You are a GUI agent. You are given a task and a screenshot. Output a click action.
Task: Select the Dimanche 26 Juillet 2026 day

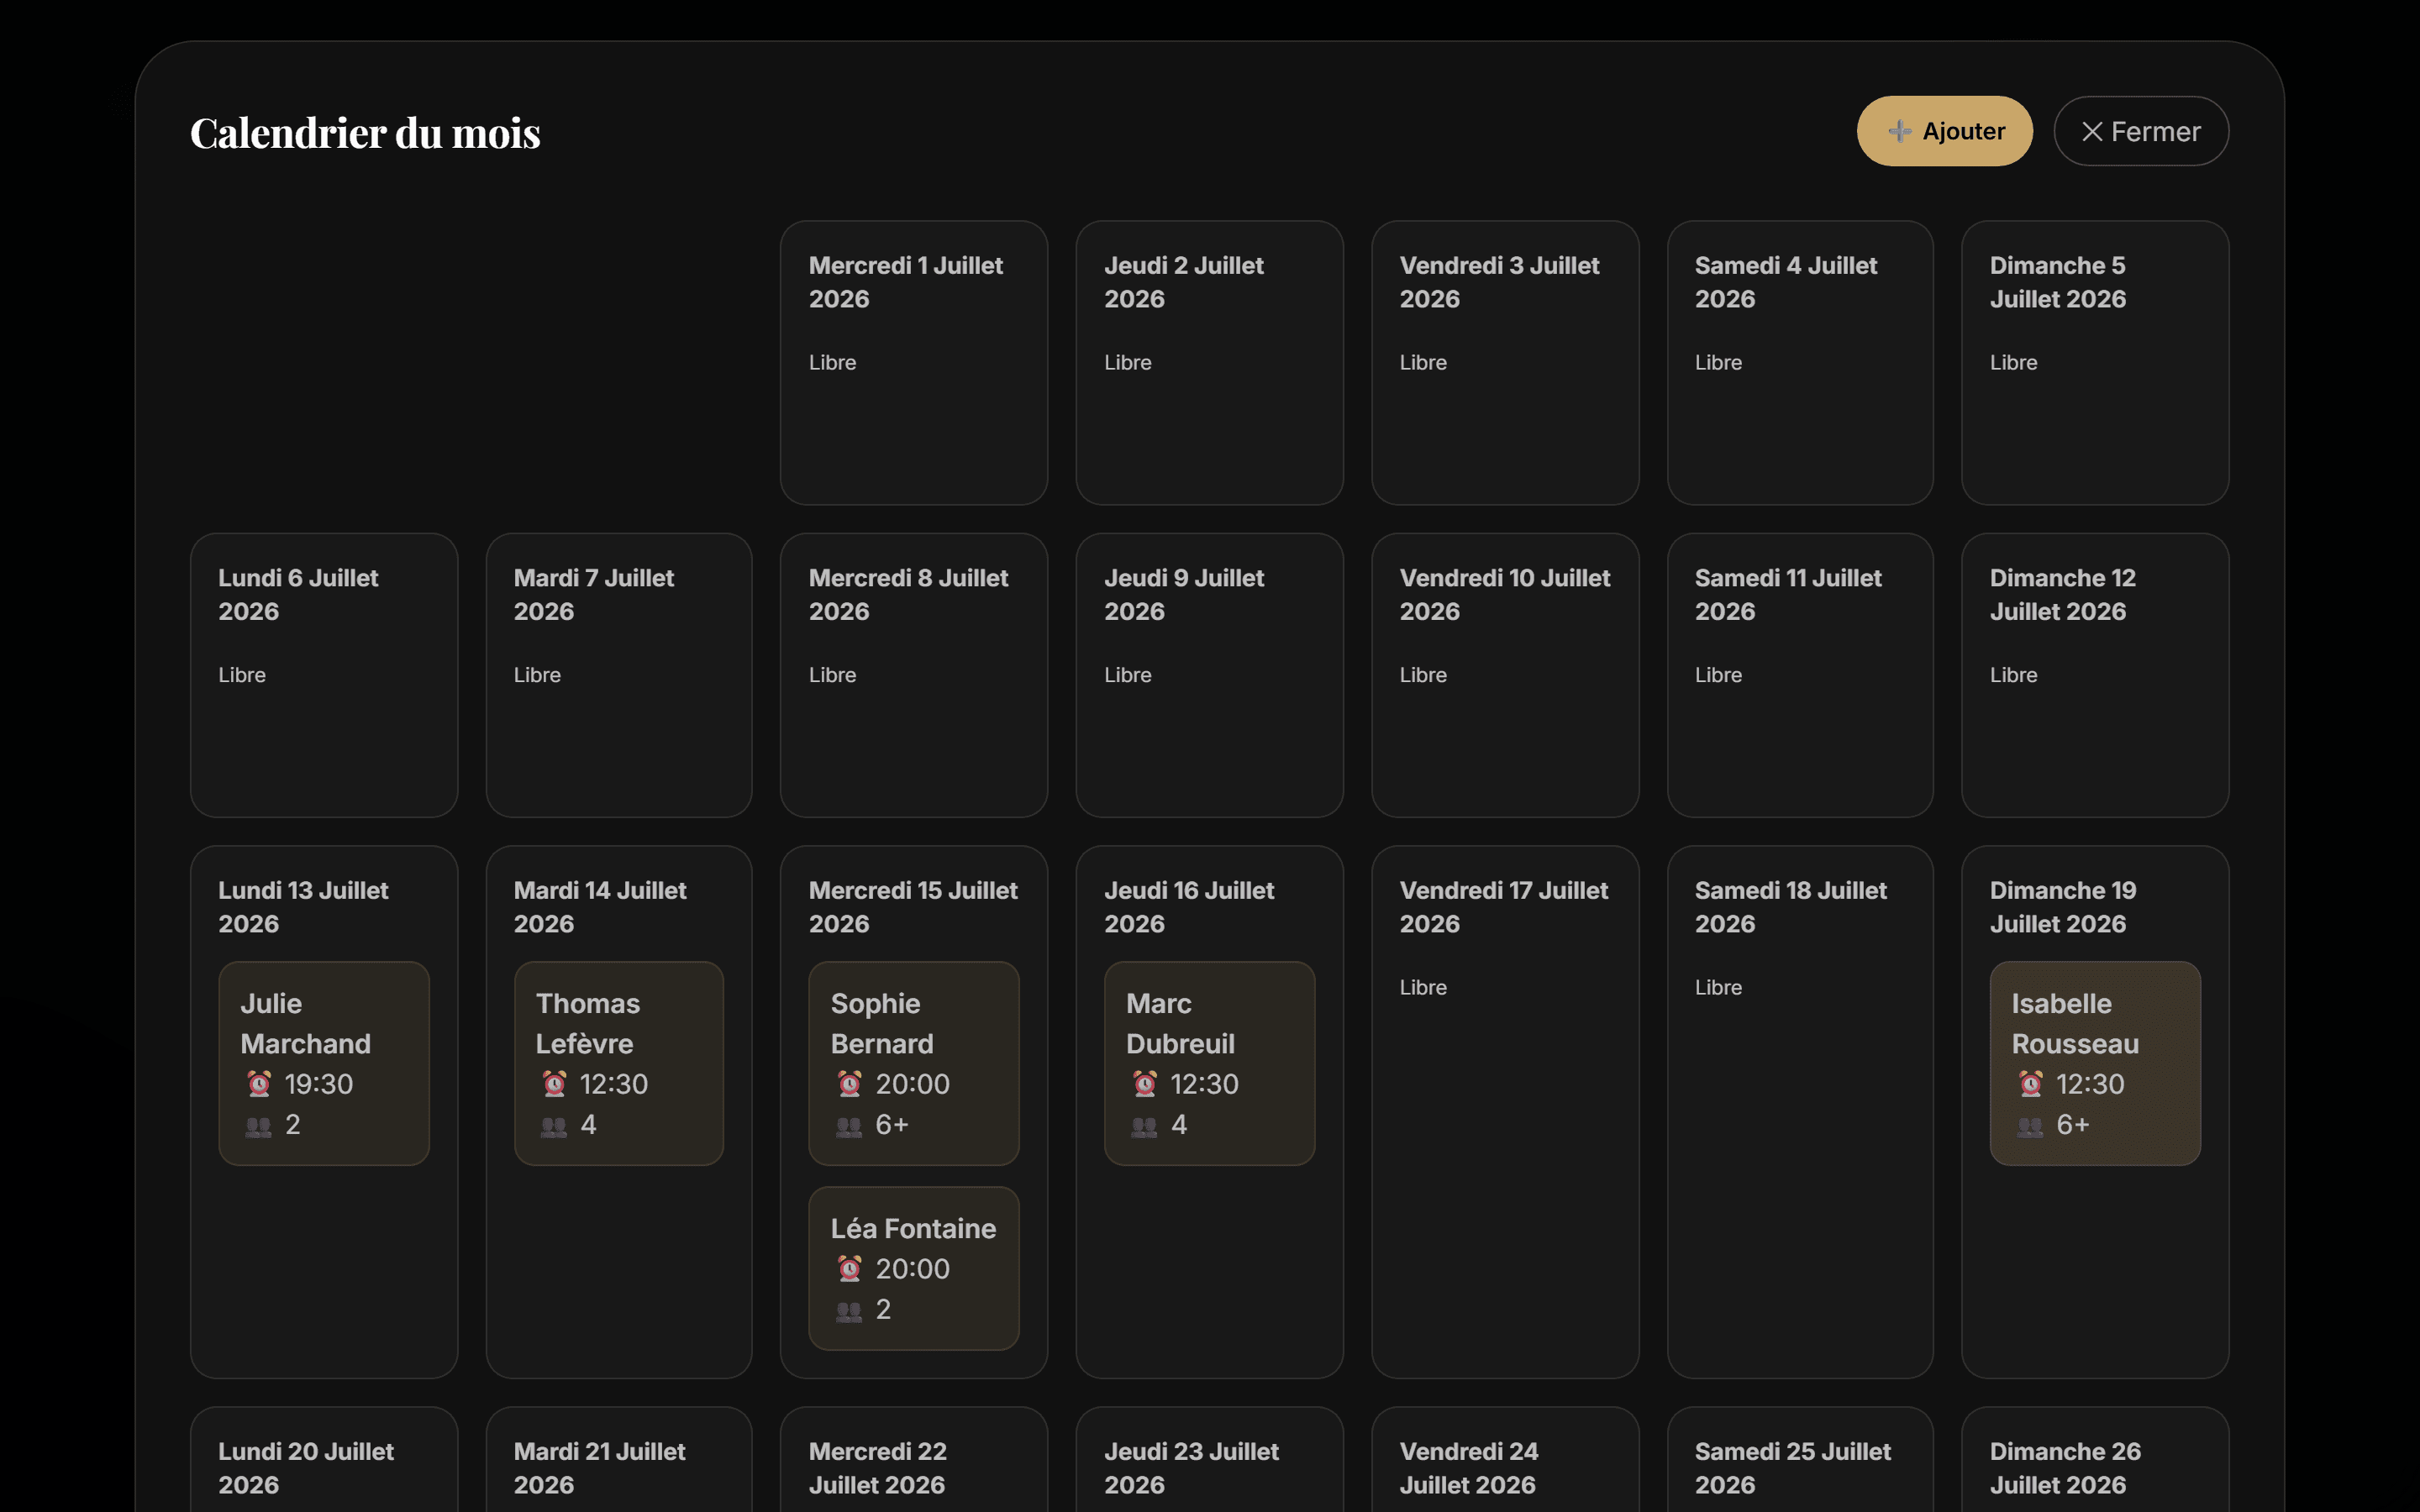pyautogui.click(x=2095, y=1460)
